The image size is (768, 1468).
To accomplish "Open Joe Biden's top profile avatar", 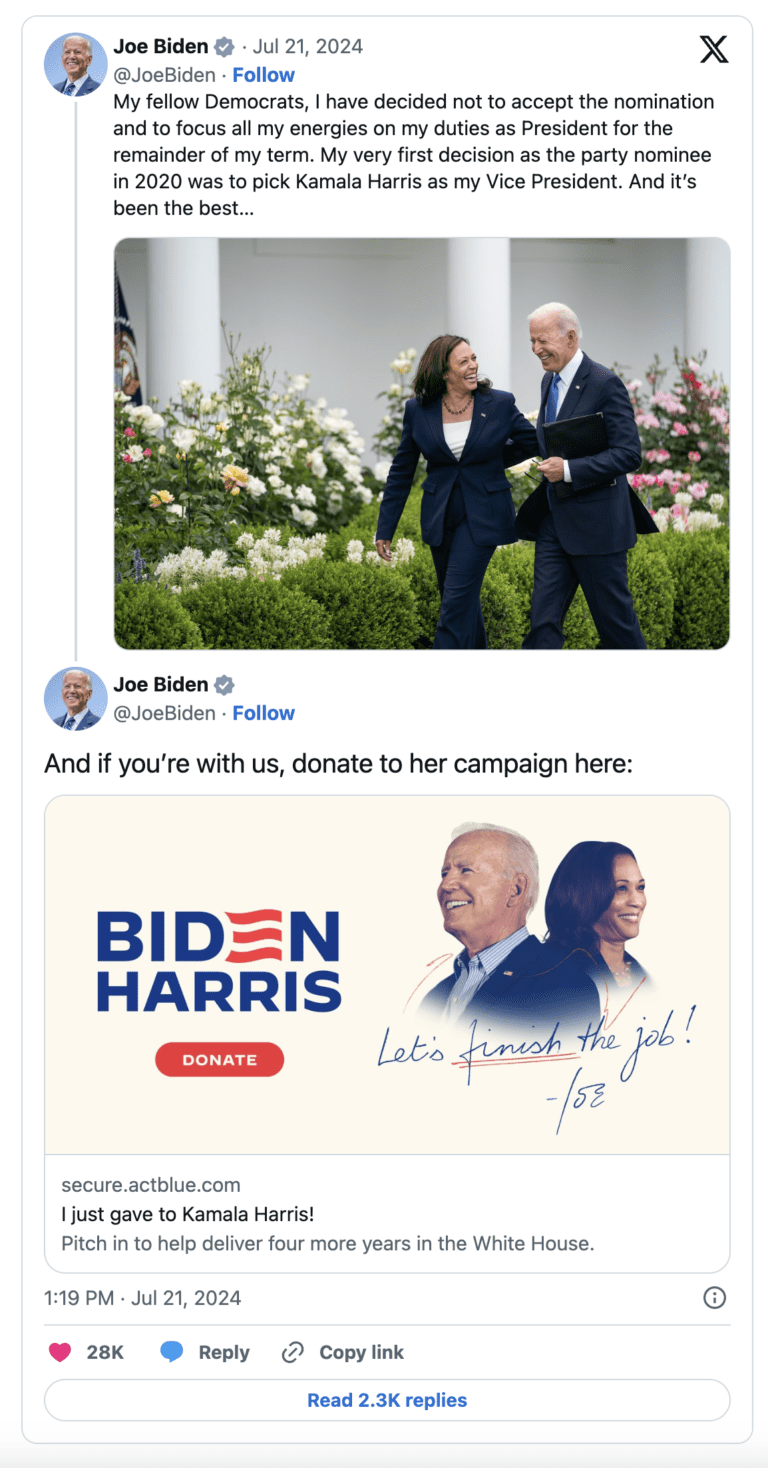I will [x=76, y=64].
